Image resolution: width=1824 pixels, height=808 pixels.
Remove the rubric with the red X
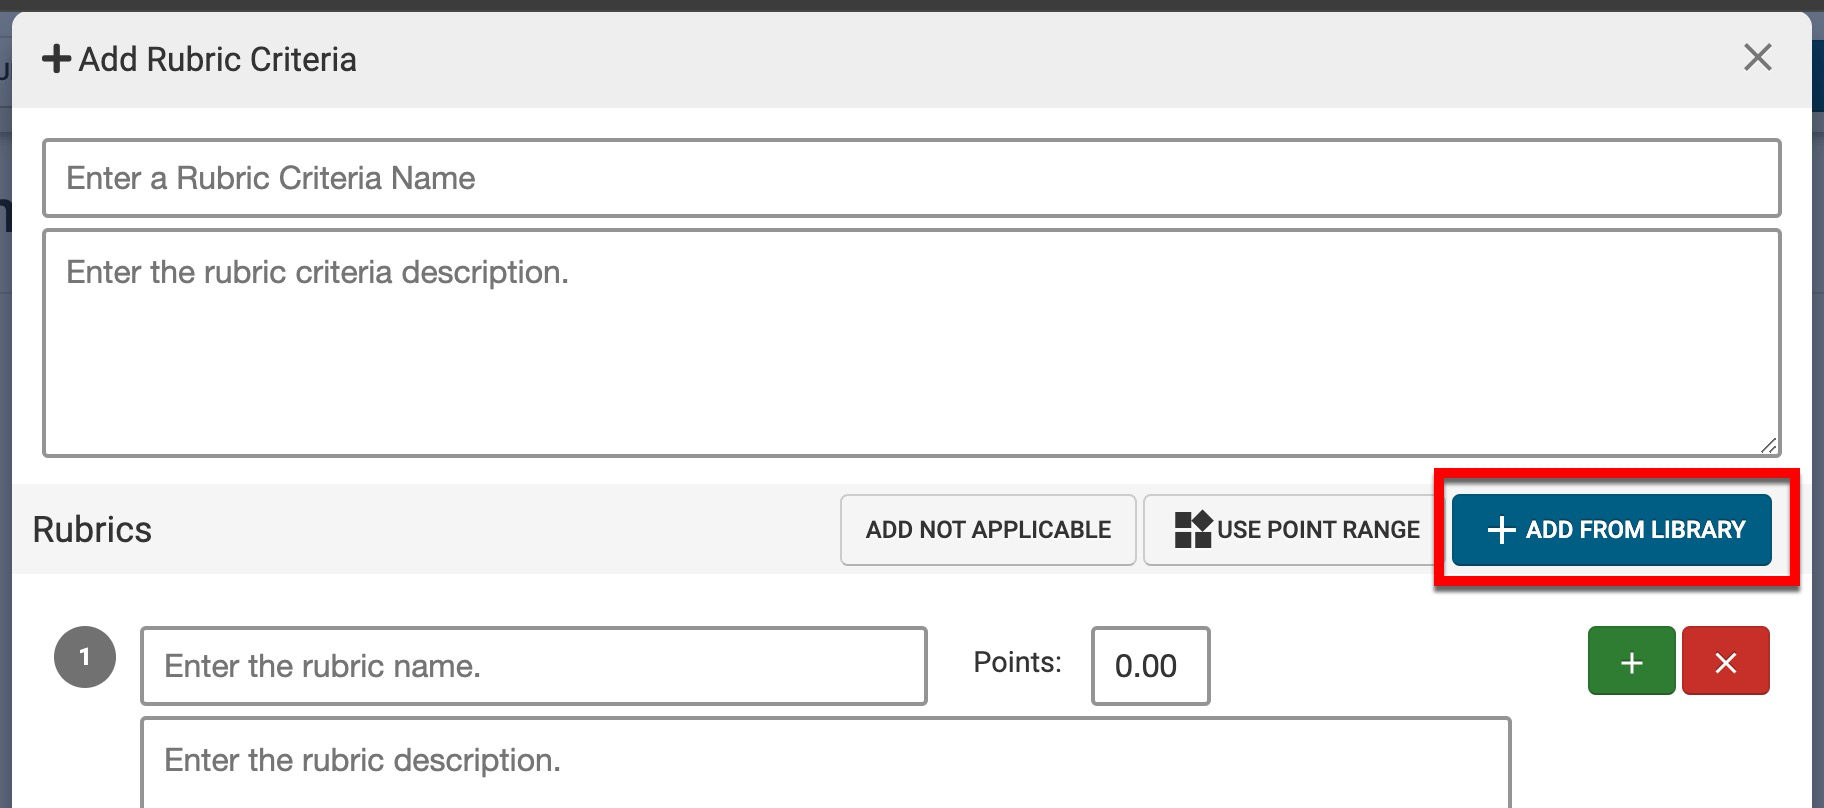point(1725,661)
